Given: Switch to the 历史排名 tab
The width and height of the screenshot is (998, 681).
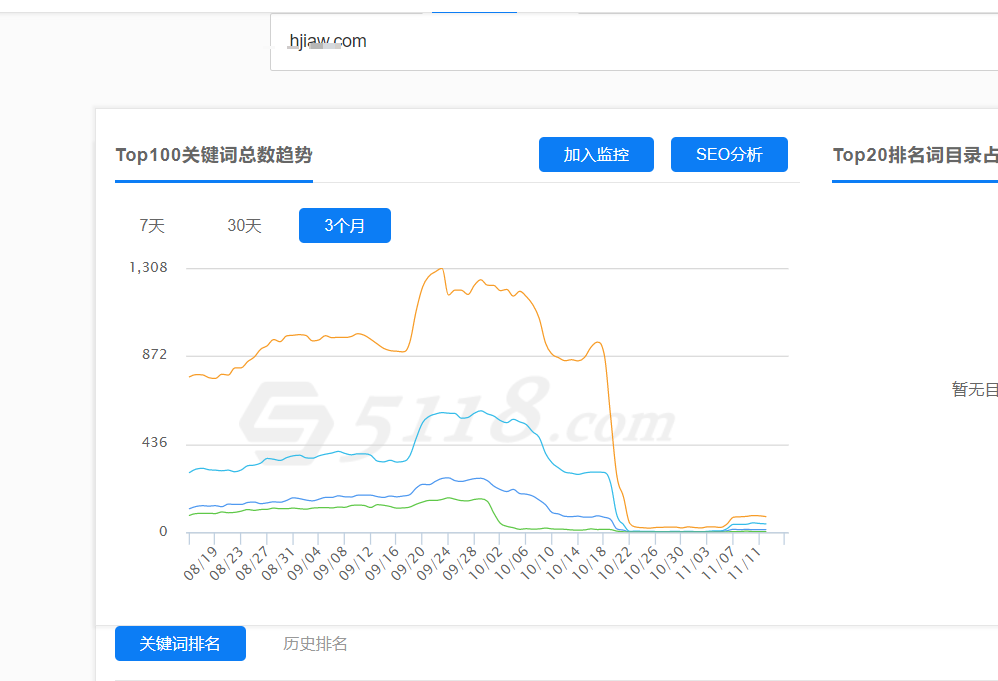Looking at the screenshot, I should click(315, 643).
